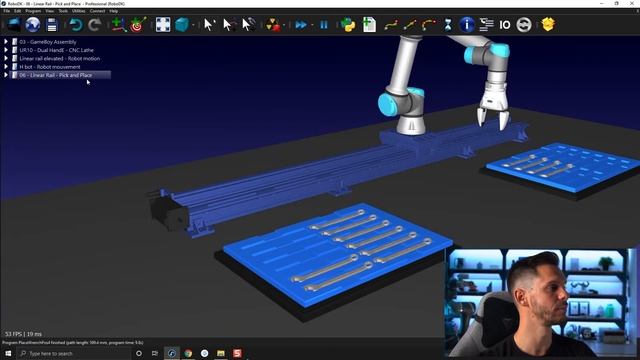640x360 pixels.
Task: Click the program finished status bar message
Action: click(x=73, y=343)
